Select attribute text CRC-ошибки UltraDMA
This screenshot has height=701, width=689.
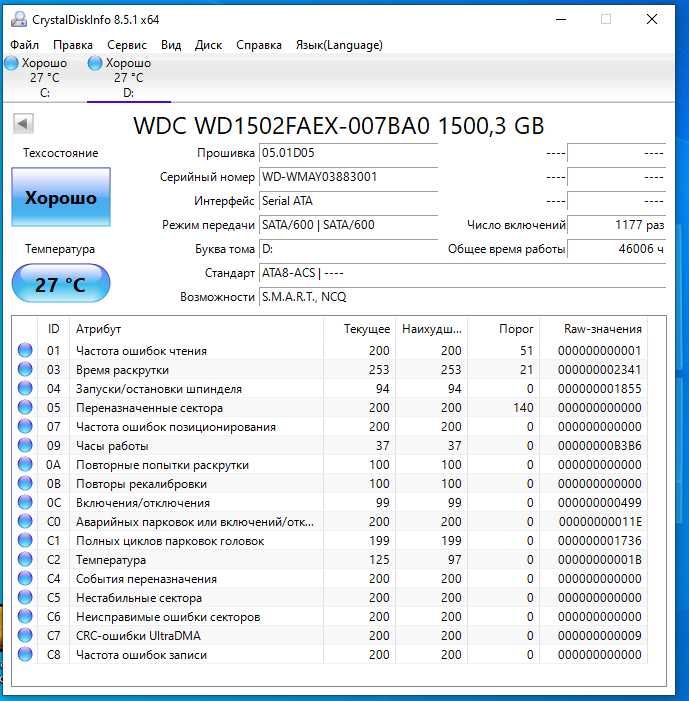pos(138,636)
